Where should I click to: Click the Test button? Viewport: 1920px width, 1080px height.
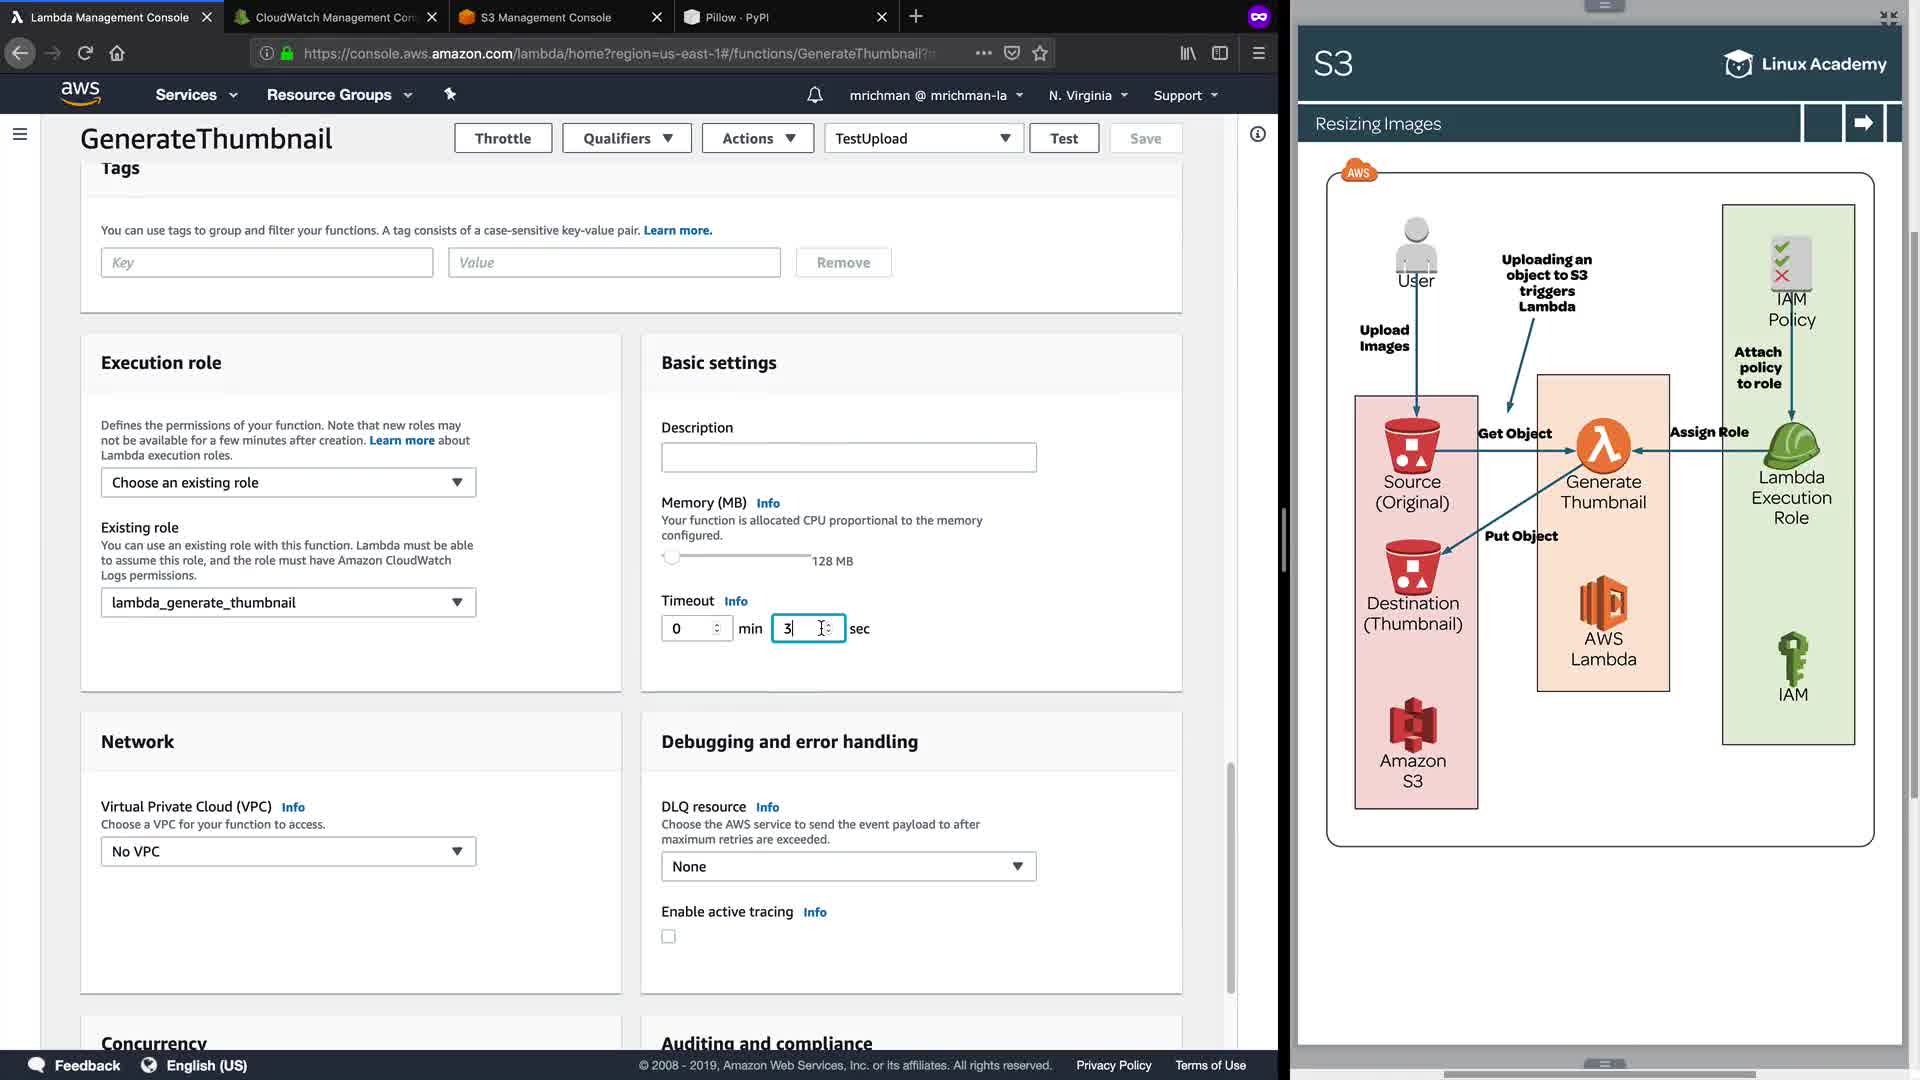tap(1064, 138)
